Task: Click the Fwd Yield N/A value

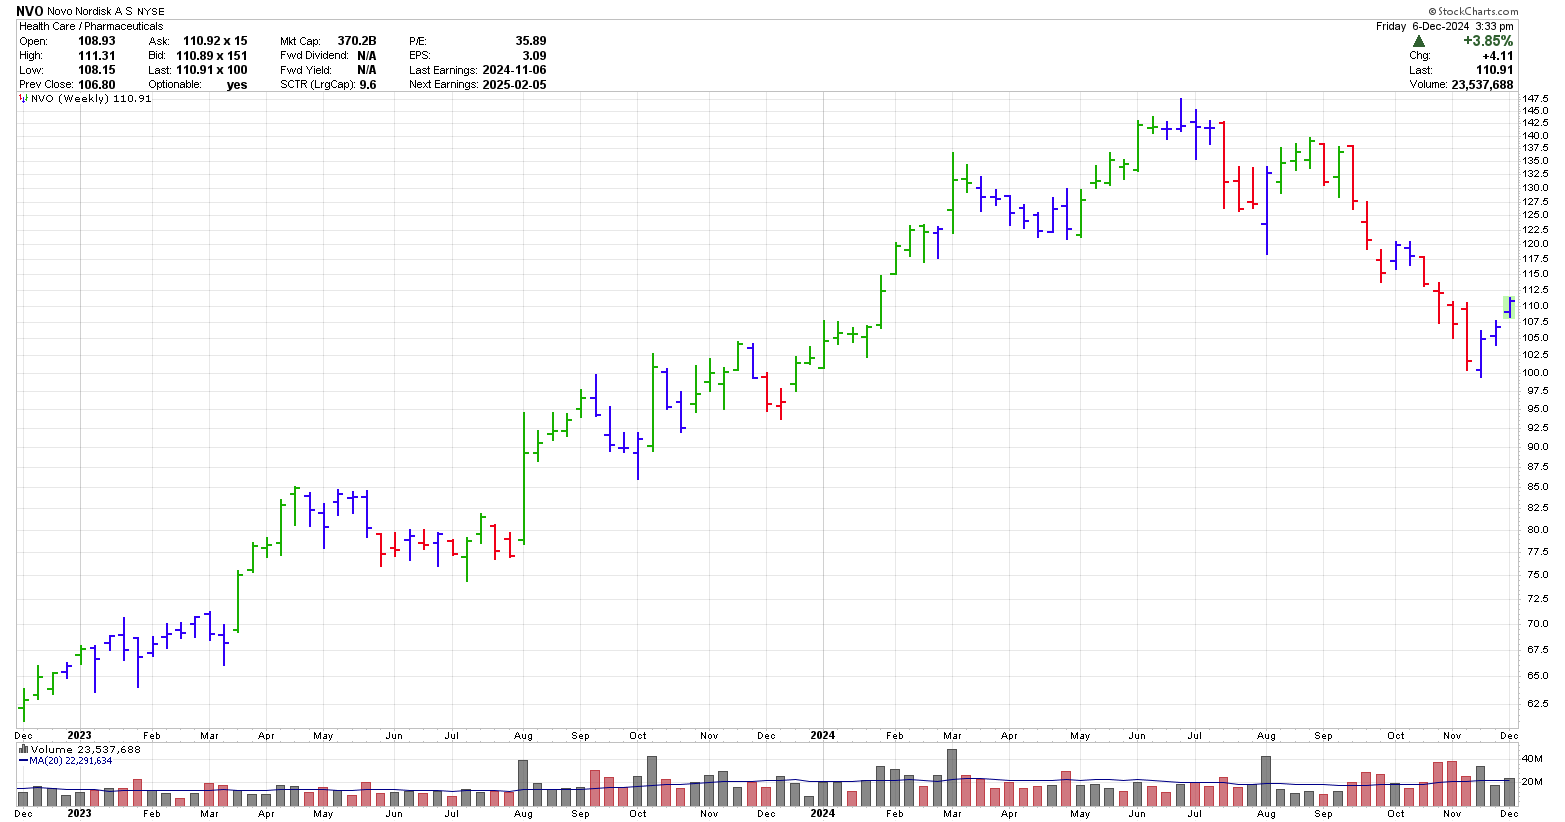Action: click(x=367, y=70)
